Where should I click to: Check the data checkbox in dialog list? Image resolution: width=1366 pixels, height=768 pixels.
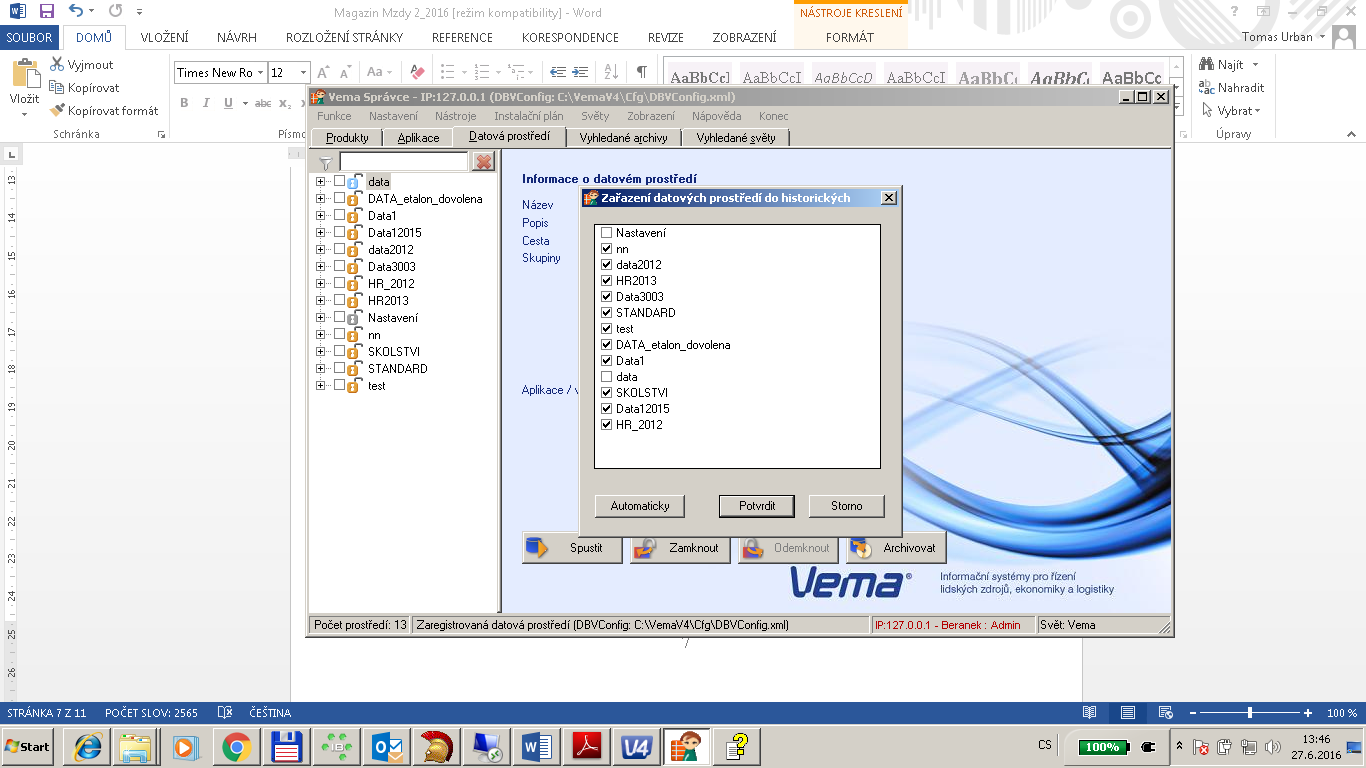(x=606, y=377)
